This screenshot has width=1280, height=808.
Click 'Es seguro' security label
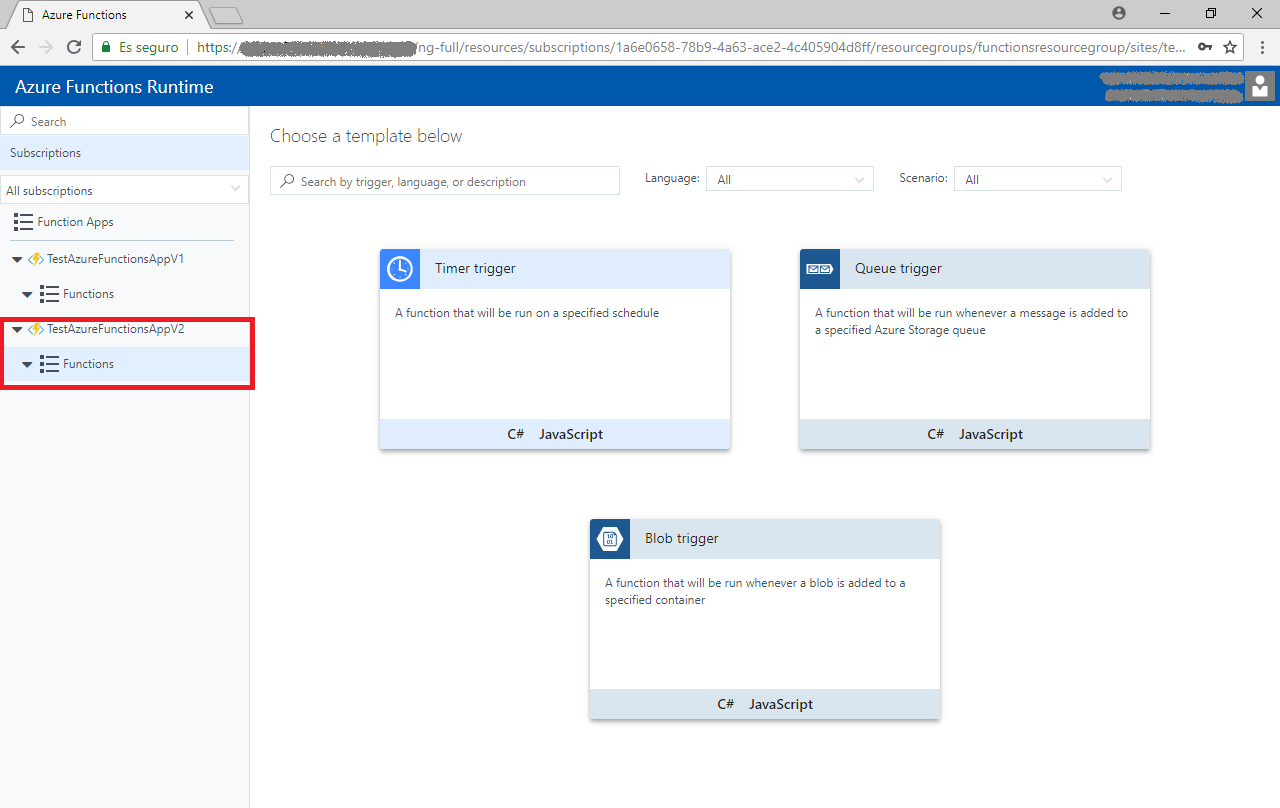149,47
